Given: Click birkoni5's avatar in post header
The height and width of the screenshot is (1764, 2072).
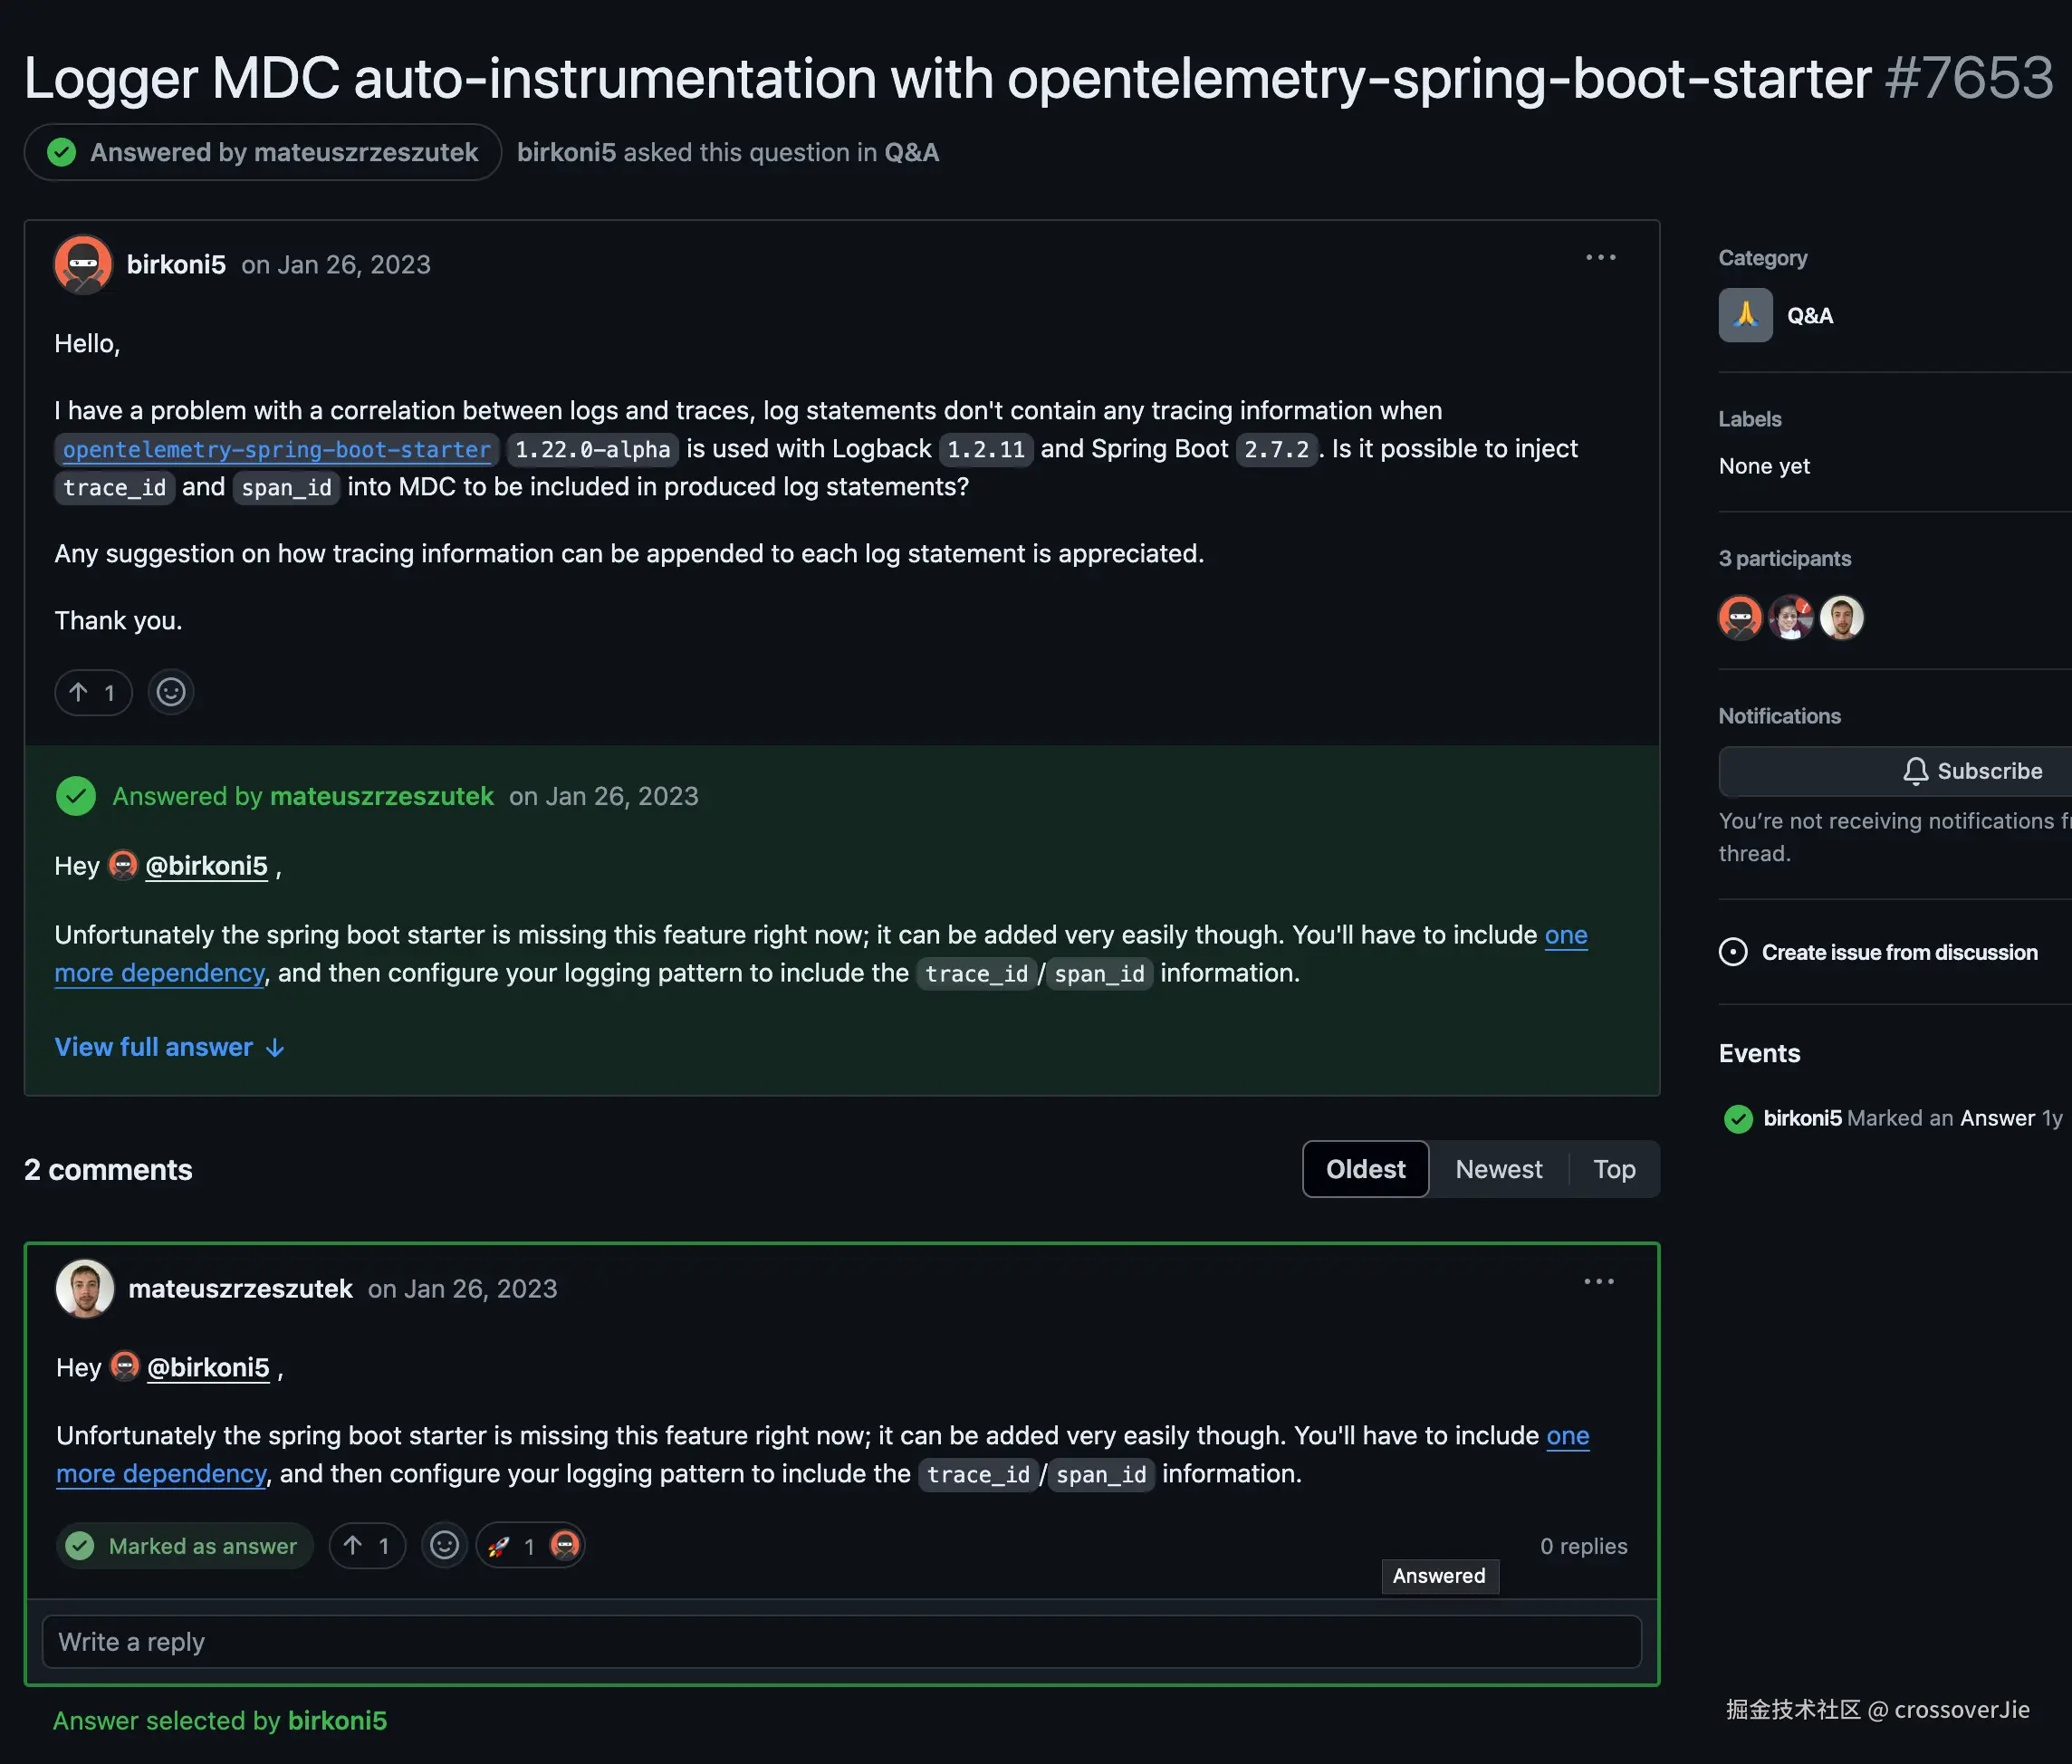Looking at the screenshot, I should [83, 265].
